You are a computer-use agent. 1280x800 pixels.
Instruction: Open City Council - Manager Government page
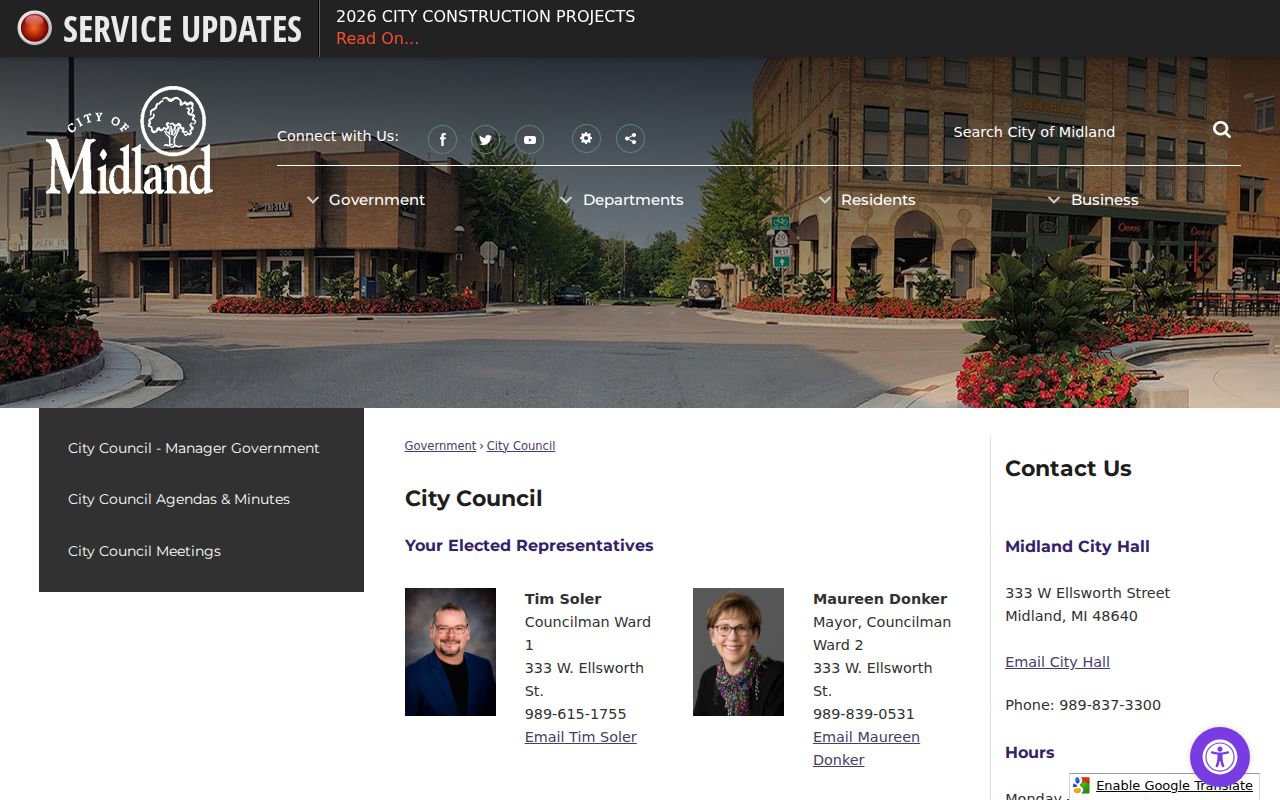[x=194, y=448]
